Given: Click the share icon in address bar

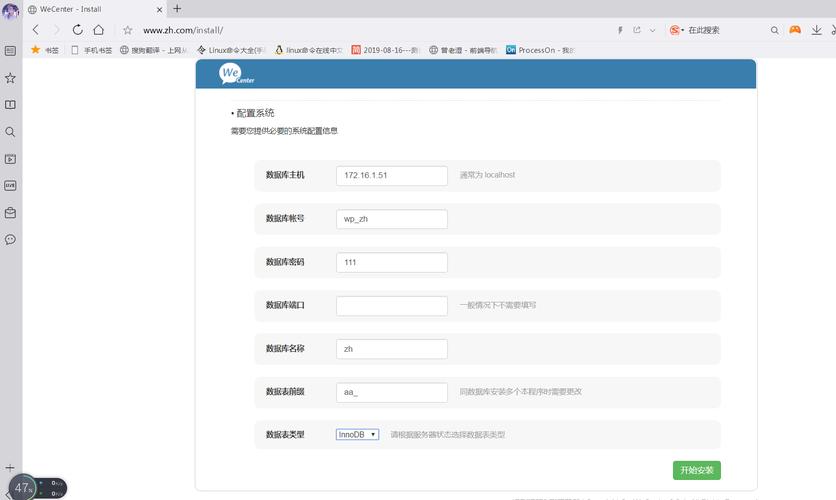Looking at the screenshot, I should pyautogui.click(x=637, y=30).
